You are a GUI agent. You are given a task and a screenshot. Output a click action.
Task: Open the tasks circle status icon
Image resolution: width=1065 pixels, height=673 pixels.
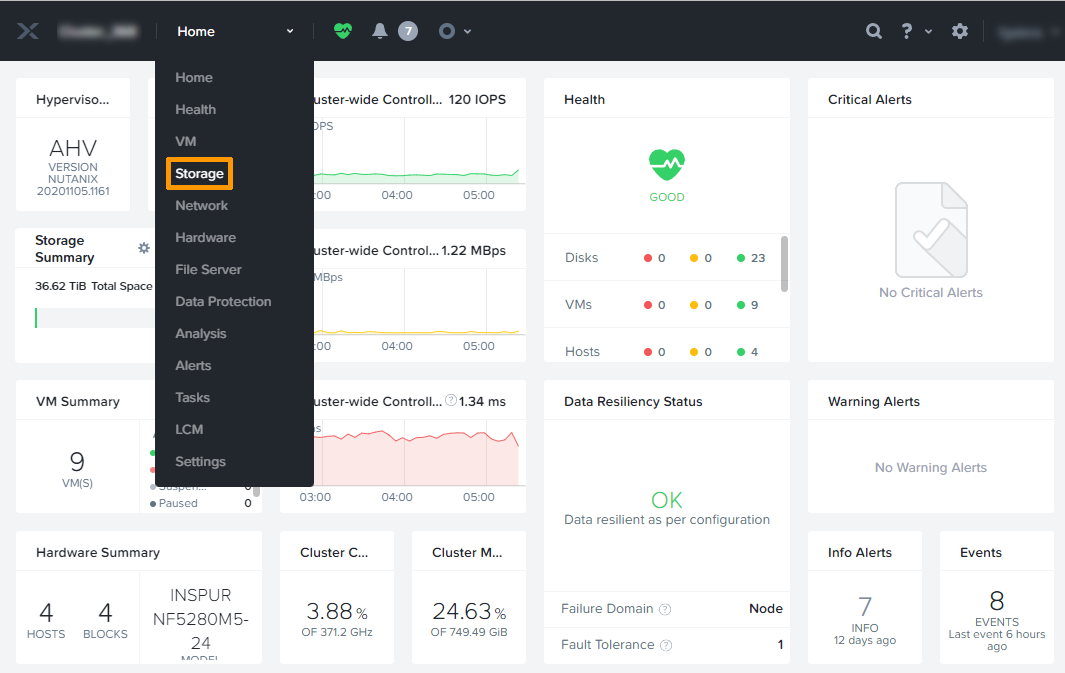447,31
